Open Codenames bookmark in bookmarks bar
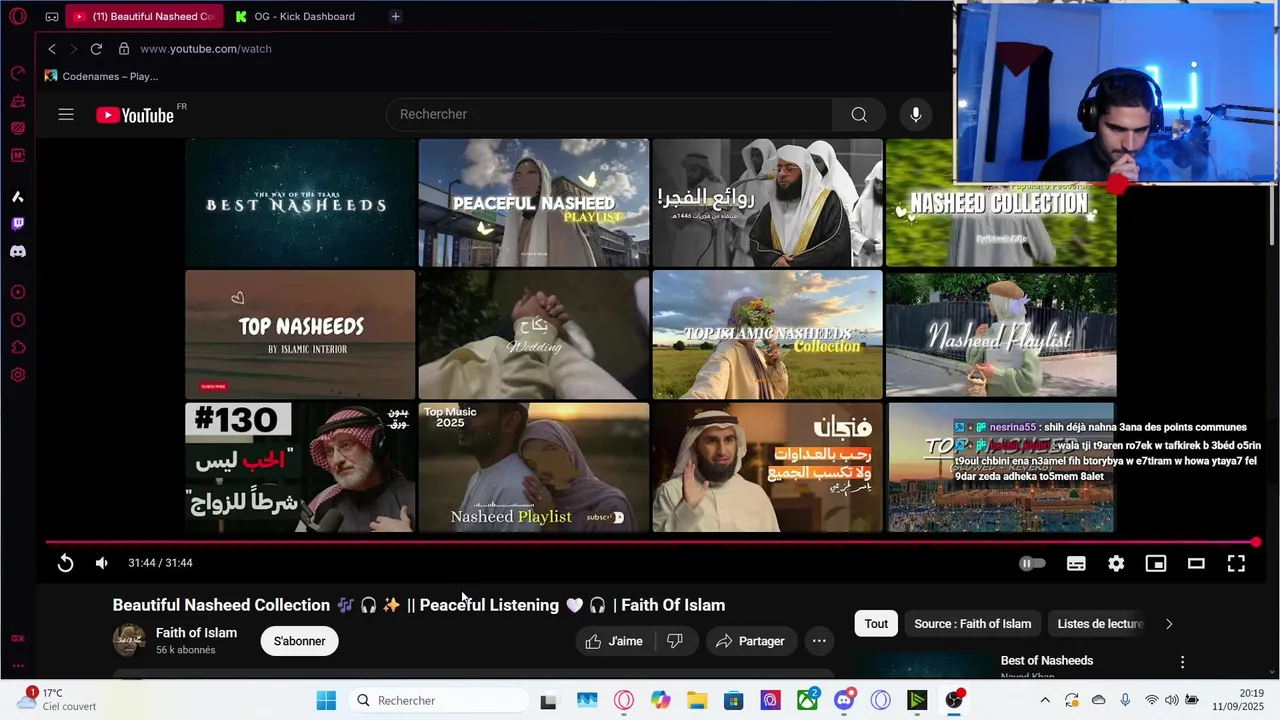Viewport: 1280px width, 720px height. click(x=101, y=76)
